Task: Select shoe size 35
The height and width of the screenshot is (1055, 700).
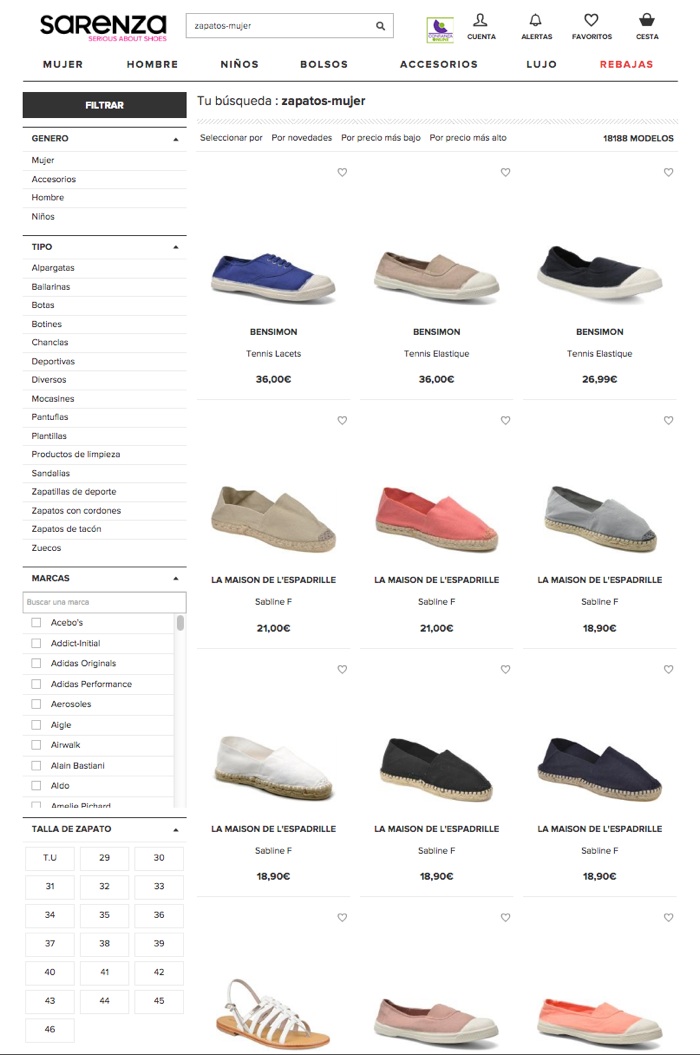Action: 104,915
